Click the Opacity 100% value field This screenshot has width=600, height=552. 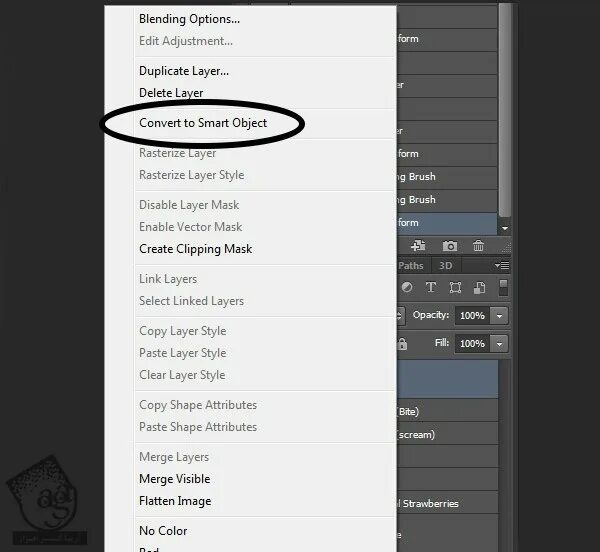[473, 316]
